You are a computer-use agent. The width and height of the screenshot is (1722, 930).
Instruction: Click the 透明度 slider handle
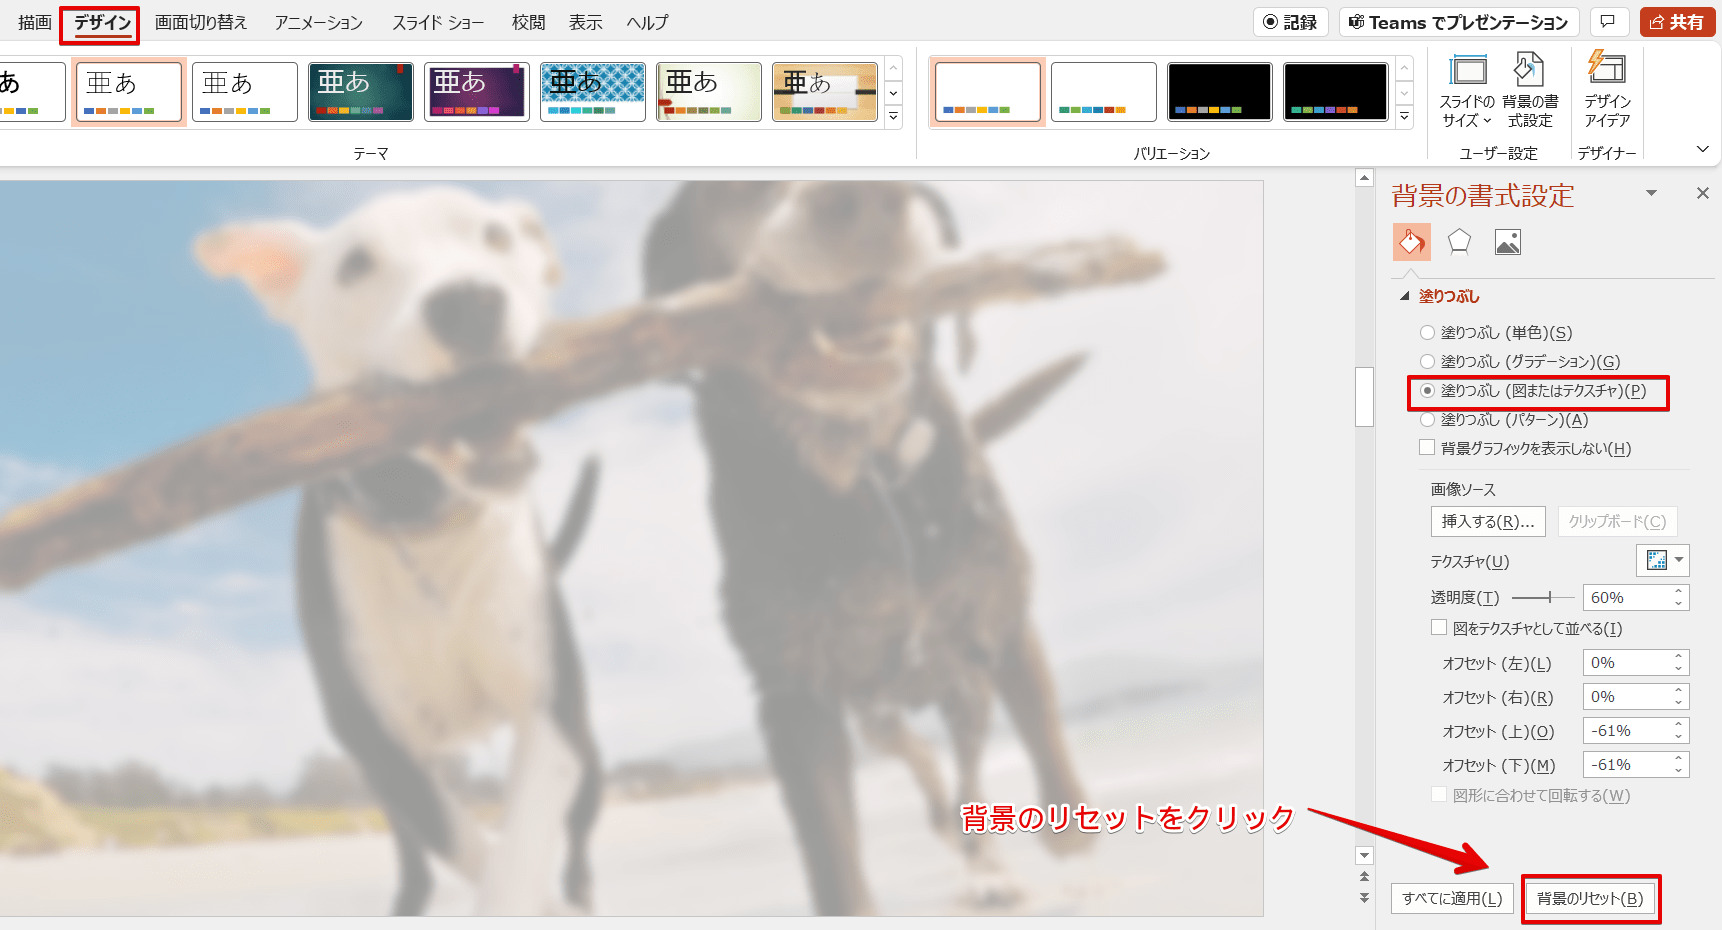tap(1549, 597)
